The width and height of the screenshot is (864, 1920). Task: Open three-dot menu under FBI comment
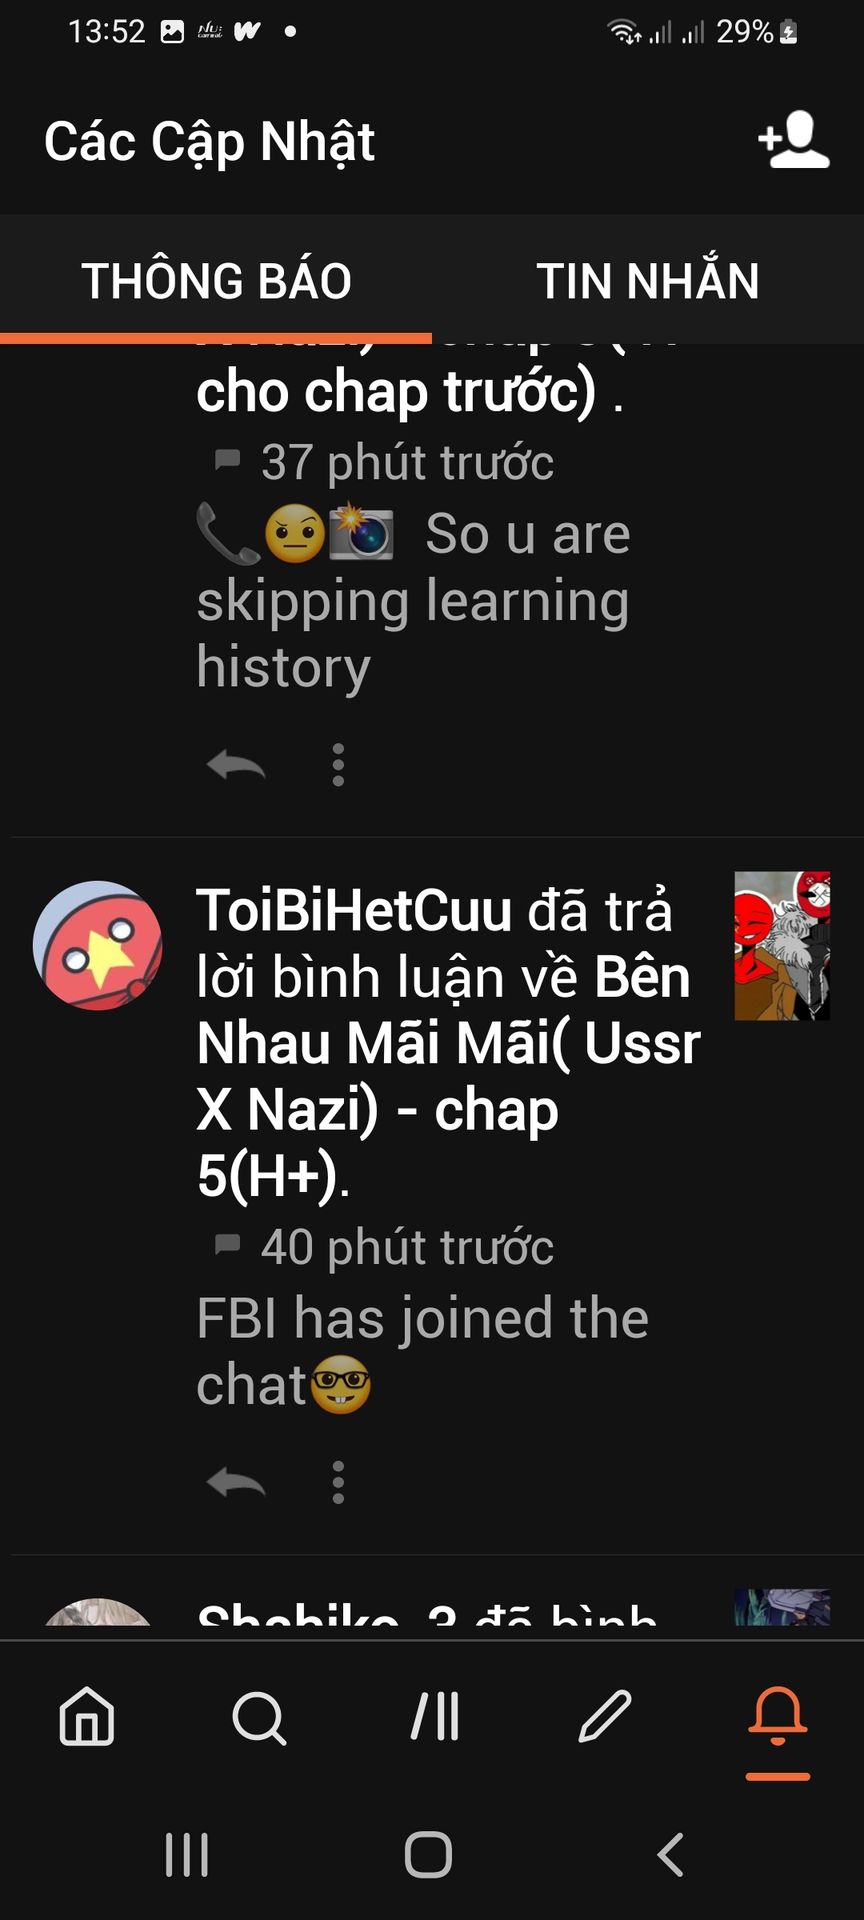click(x=338, y=1482)
